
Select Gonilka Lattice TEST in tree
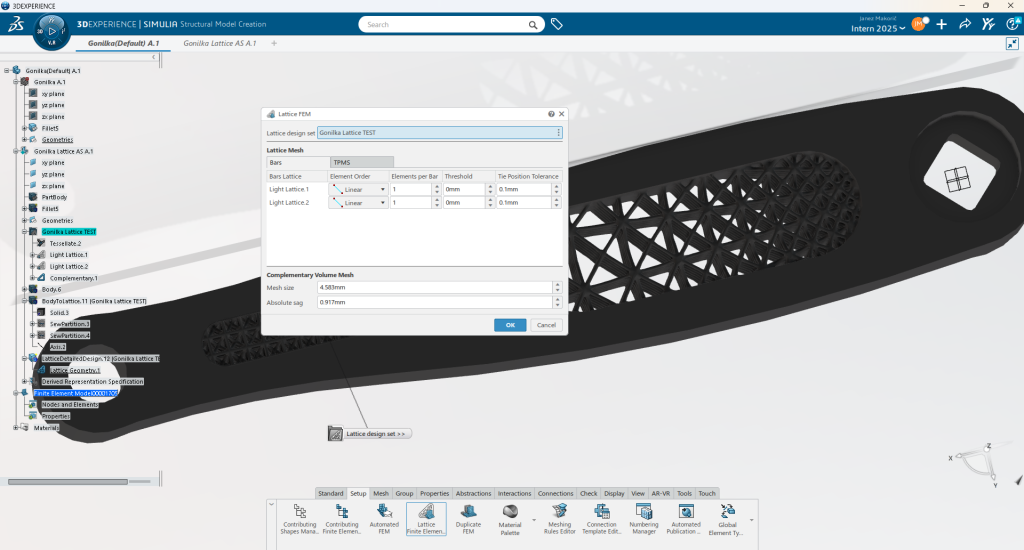pyautogui.click(x=69, y=232)
